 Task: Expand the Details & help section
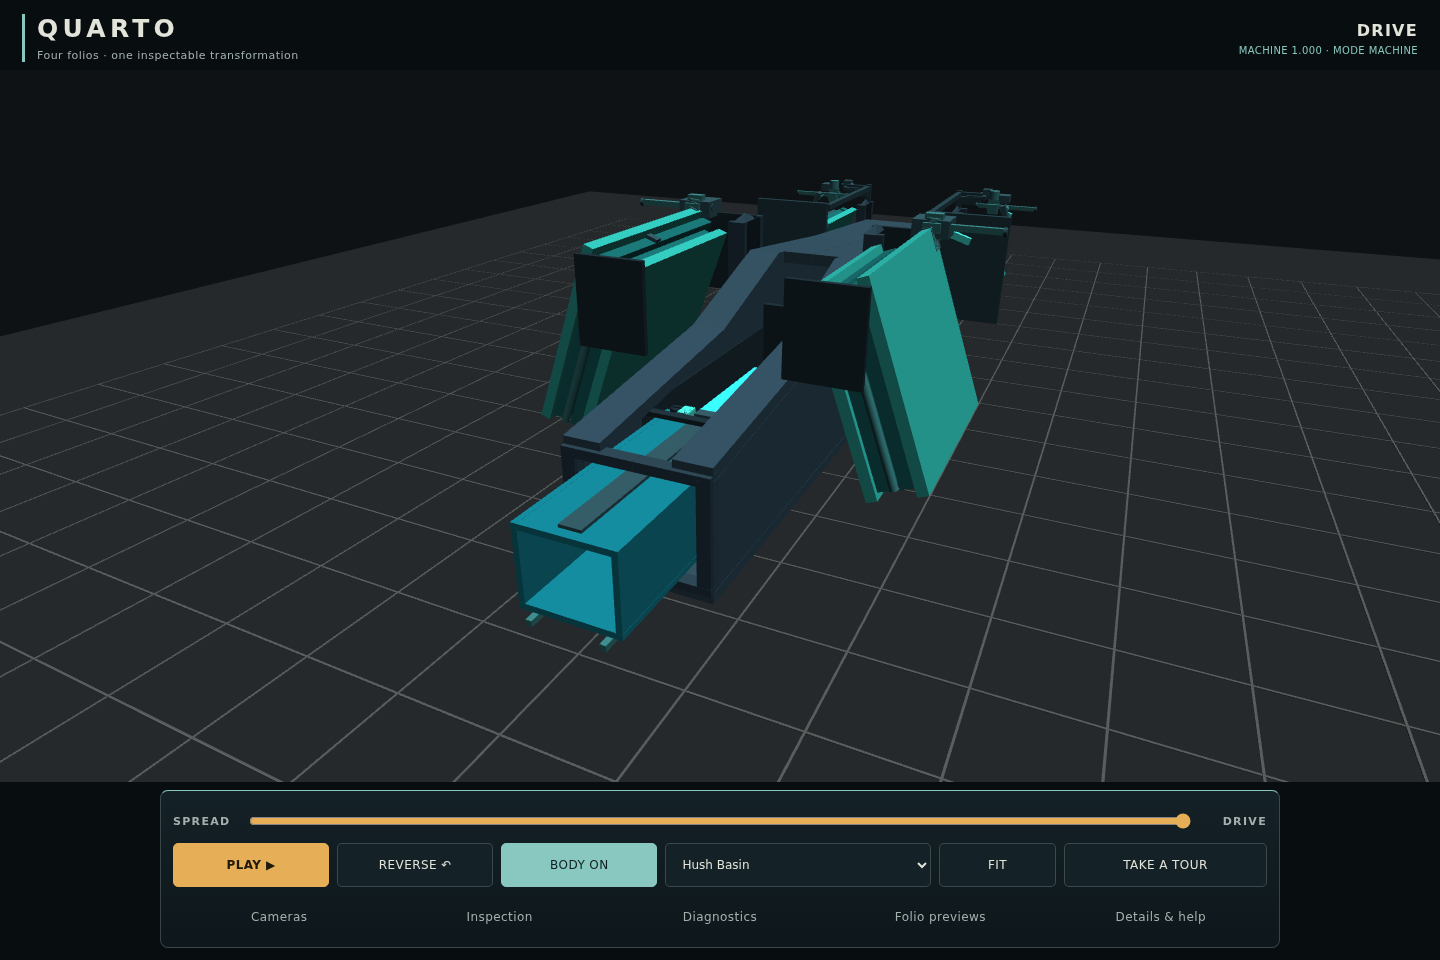1160,917
